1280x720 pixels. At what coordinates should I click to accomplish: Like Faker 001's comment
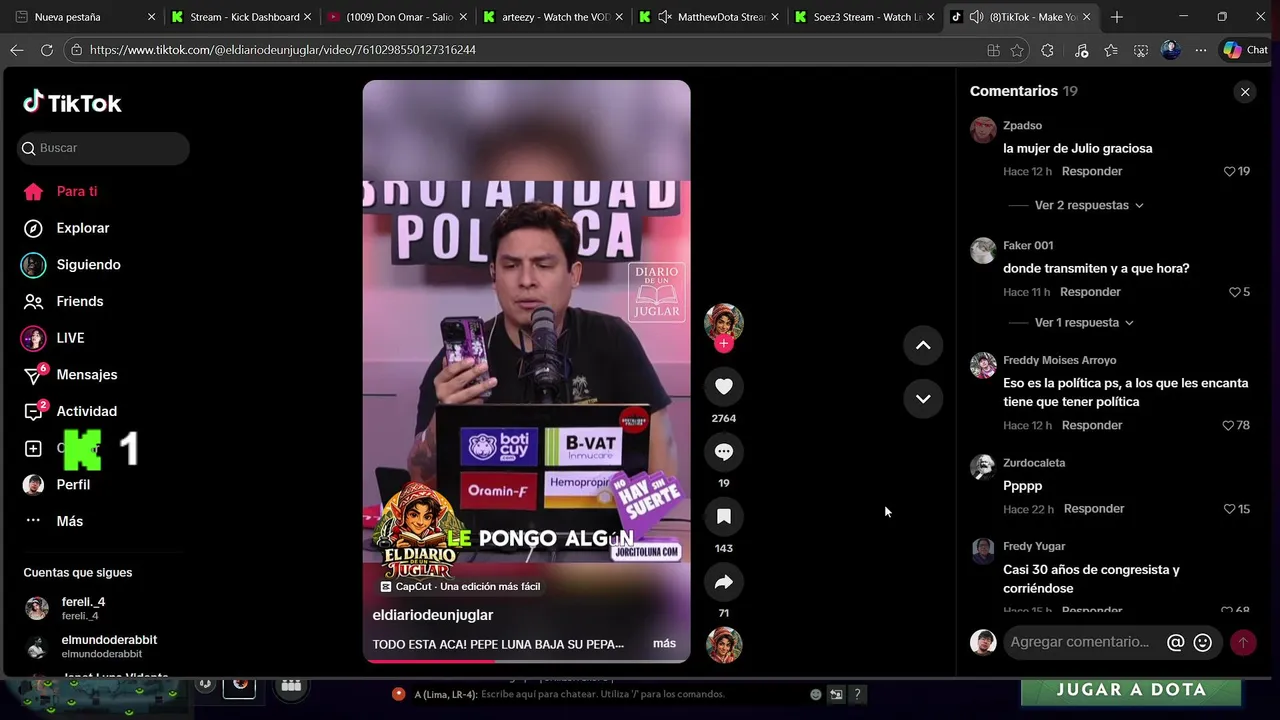(1234, 292)
